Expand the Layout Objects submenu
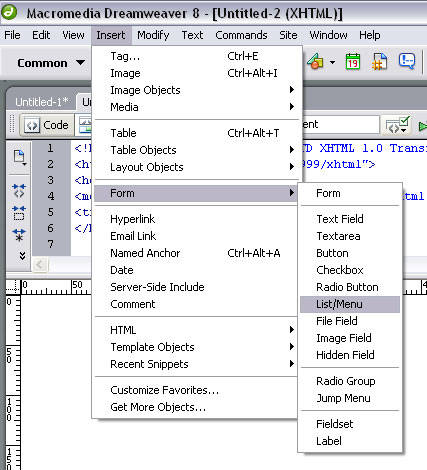 197,167
